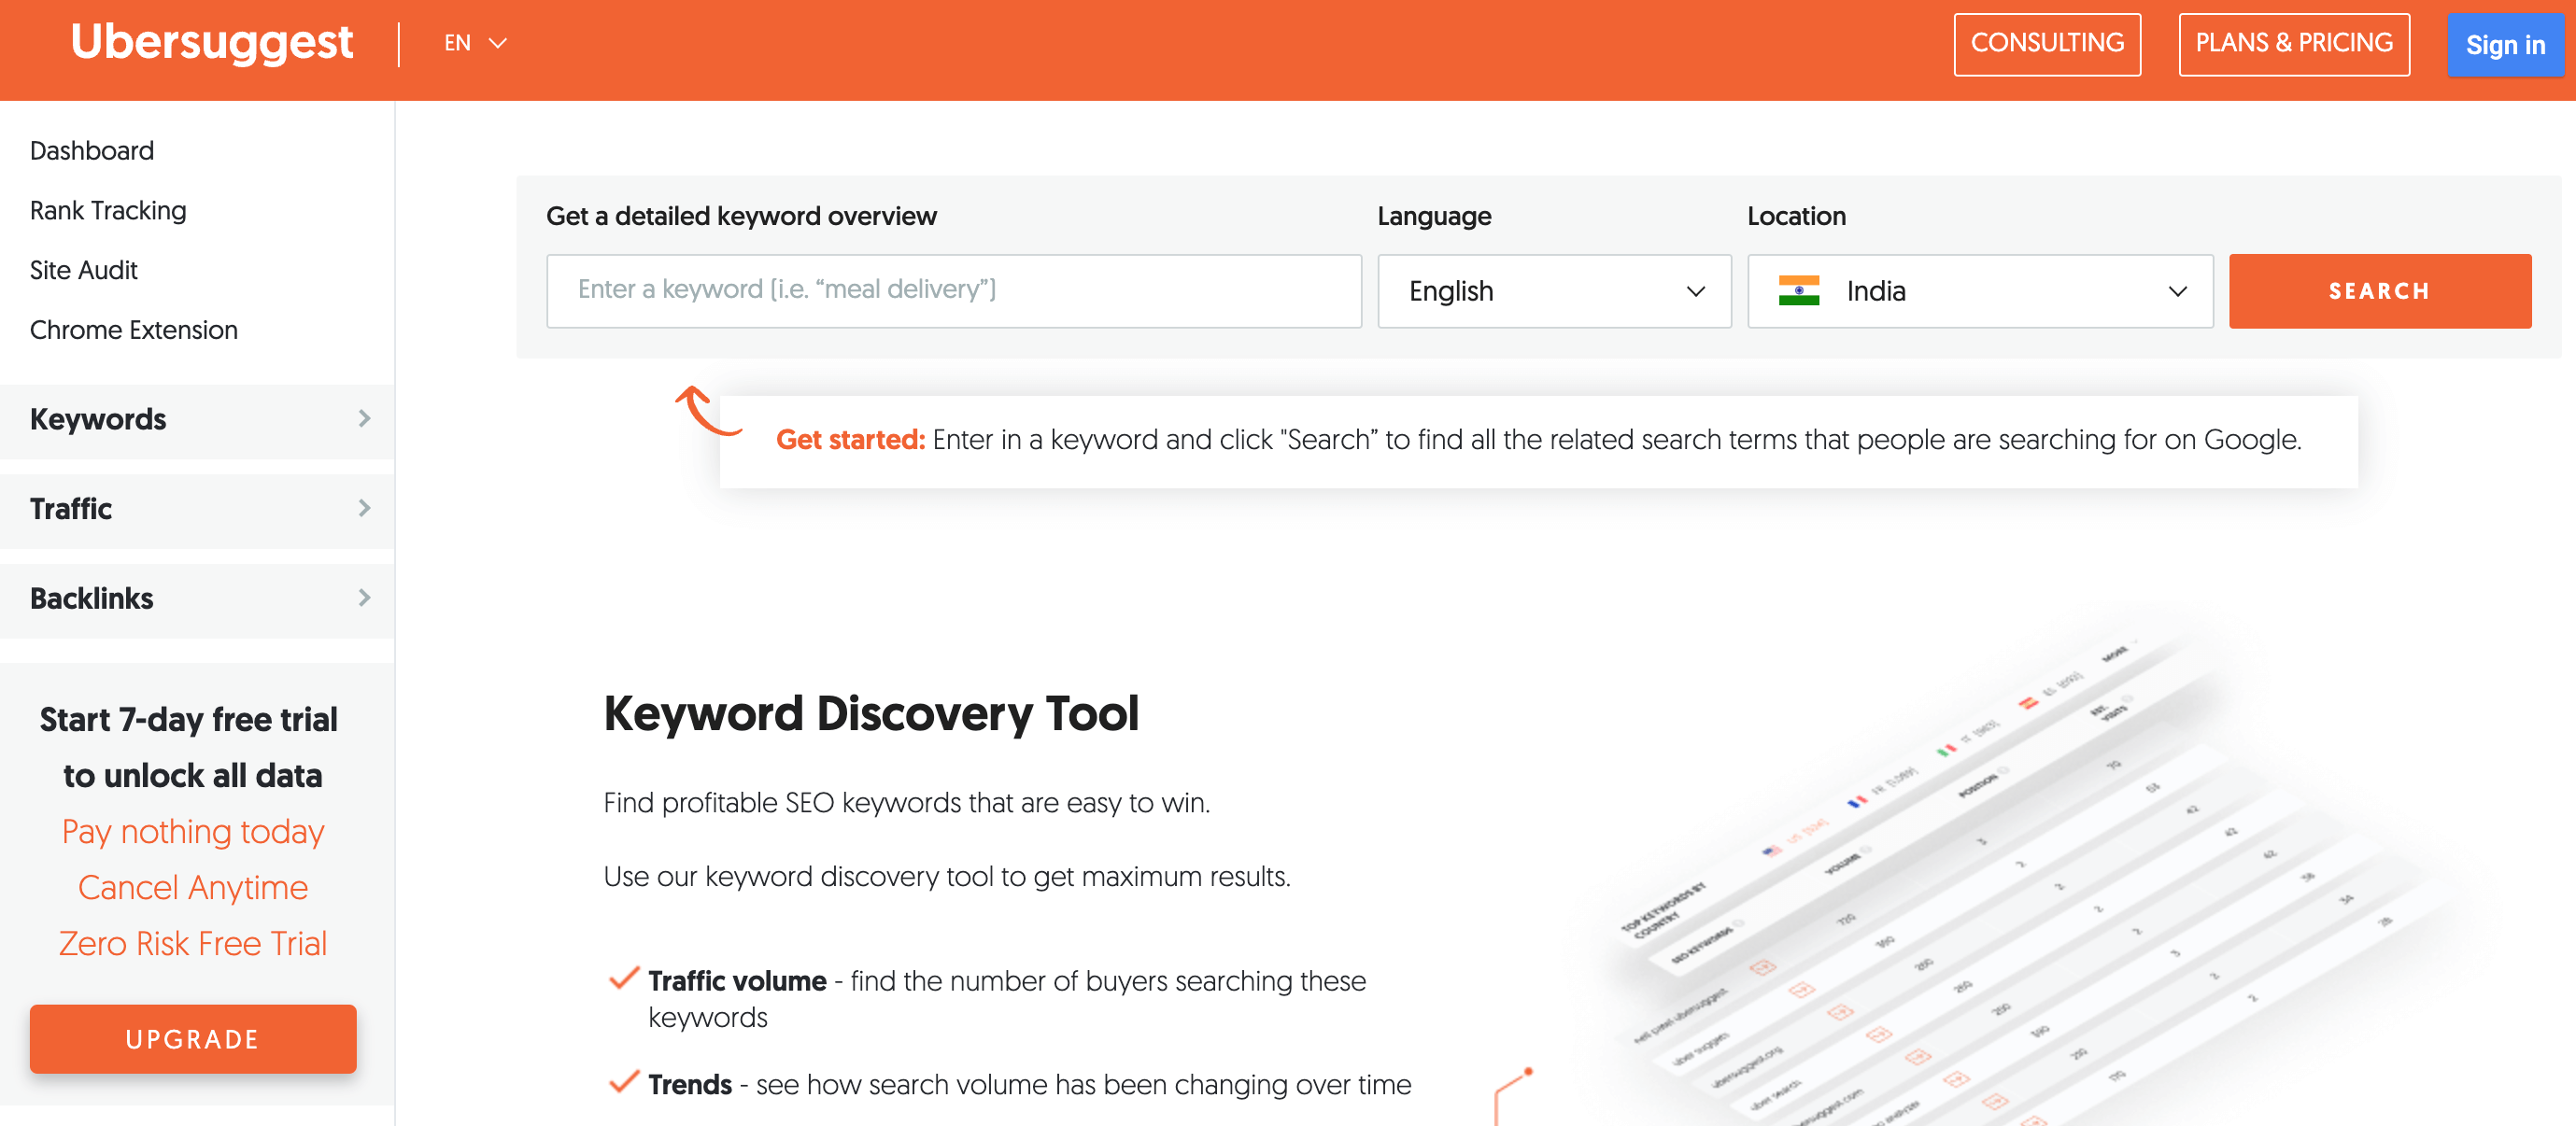The width and height of the screenshot is (2576, 1126).
Task: Open the Language dropdown menu
Action: click(1550, 292)
